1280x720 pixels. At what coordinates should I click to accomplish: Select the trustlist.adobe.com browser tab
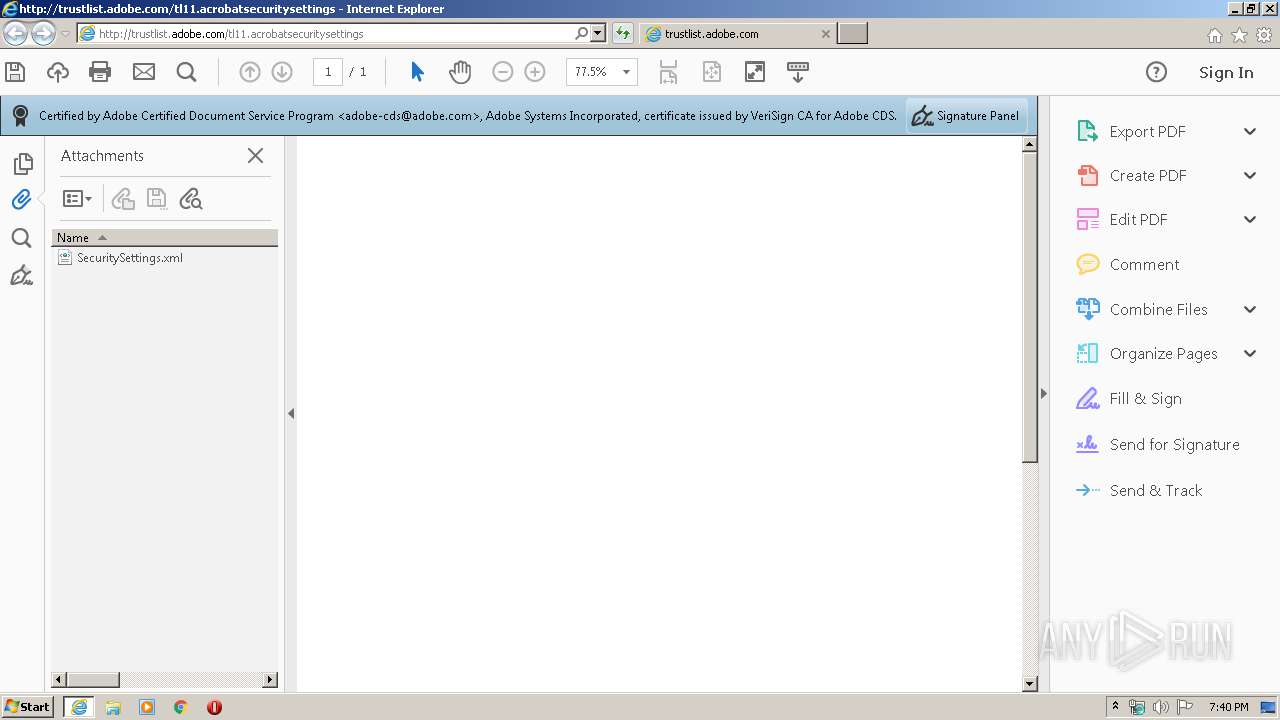coord(738,34)
